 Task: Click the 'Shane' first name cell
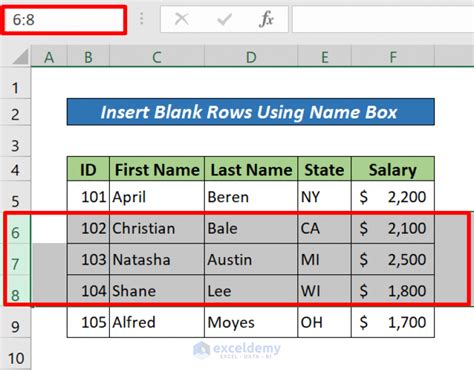click(157, 291)
